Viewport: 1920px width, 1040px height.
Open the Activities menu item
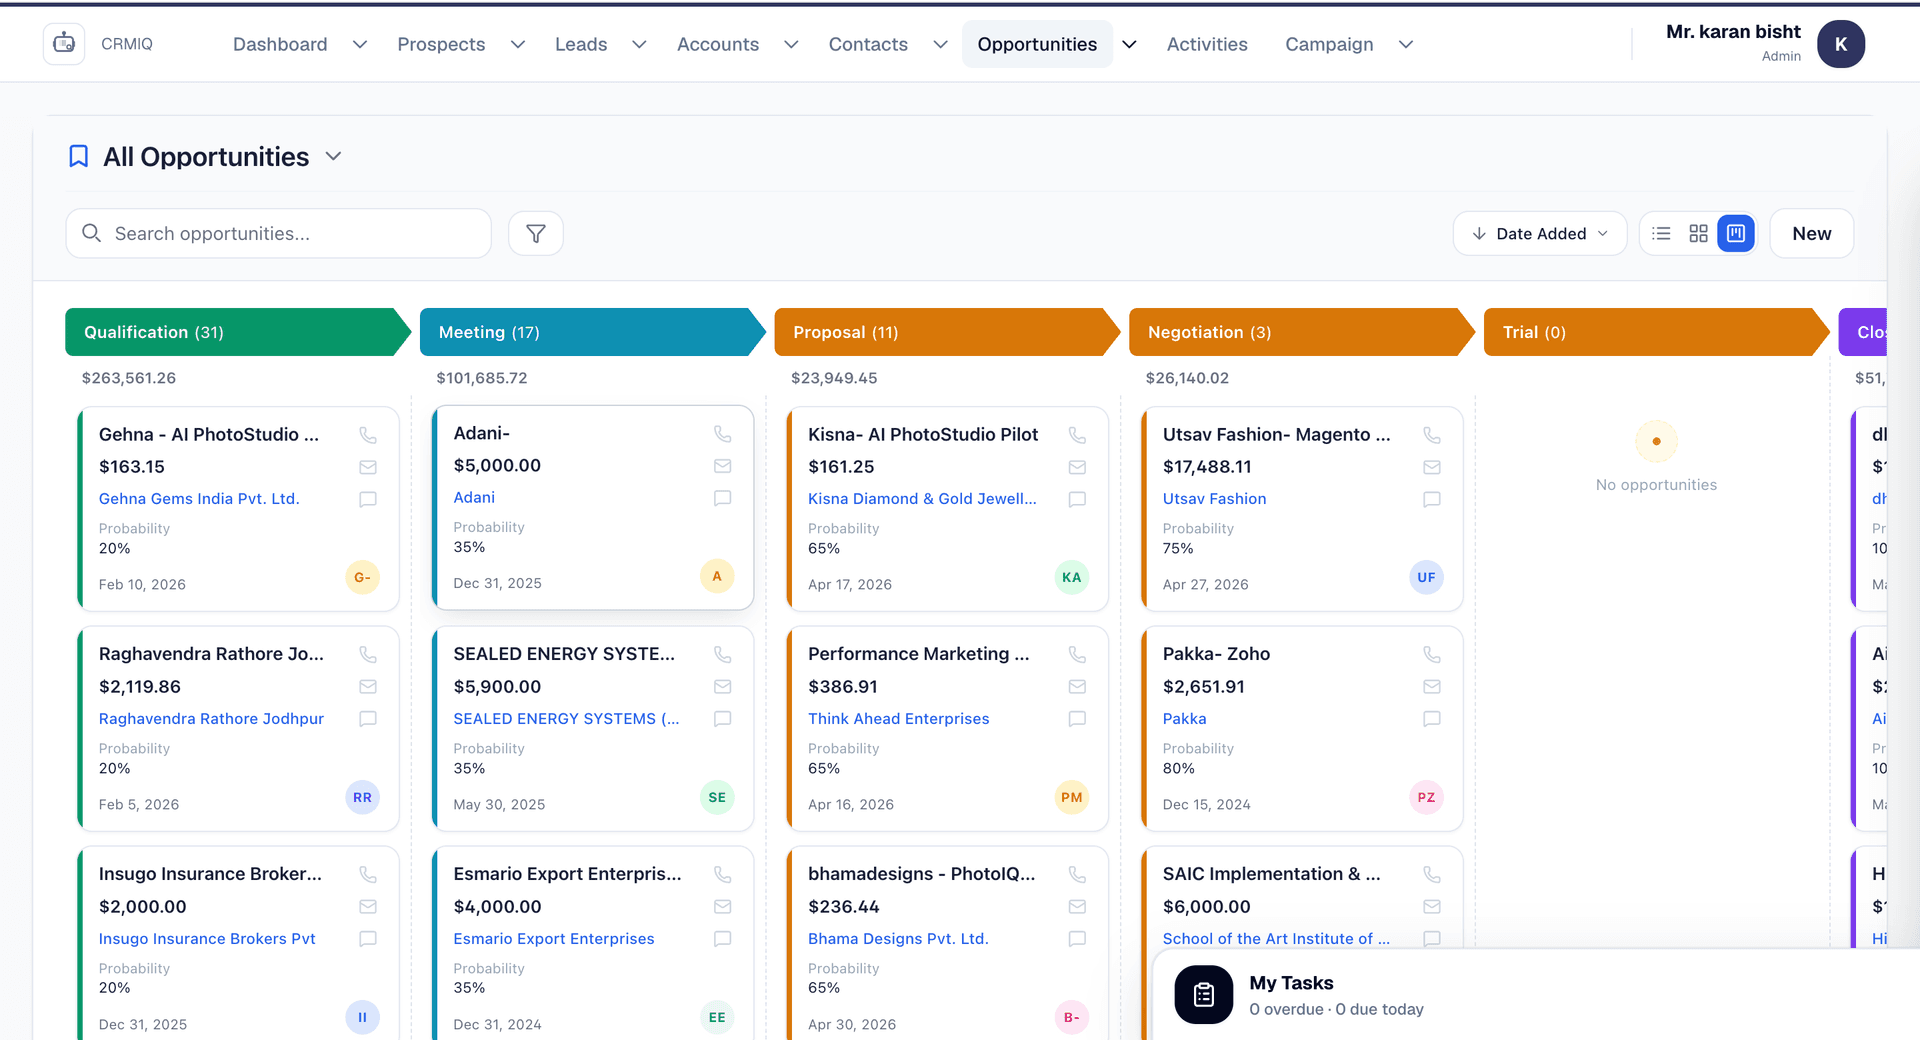click(x=1207, y=44)
